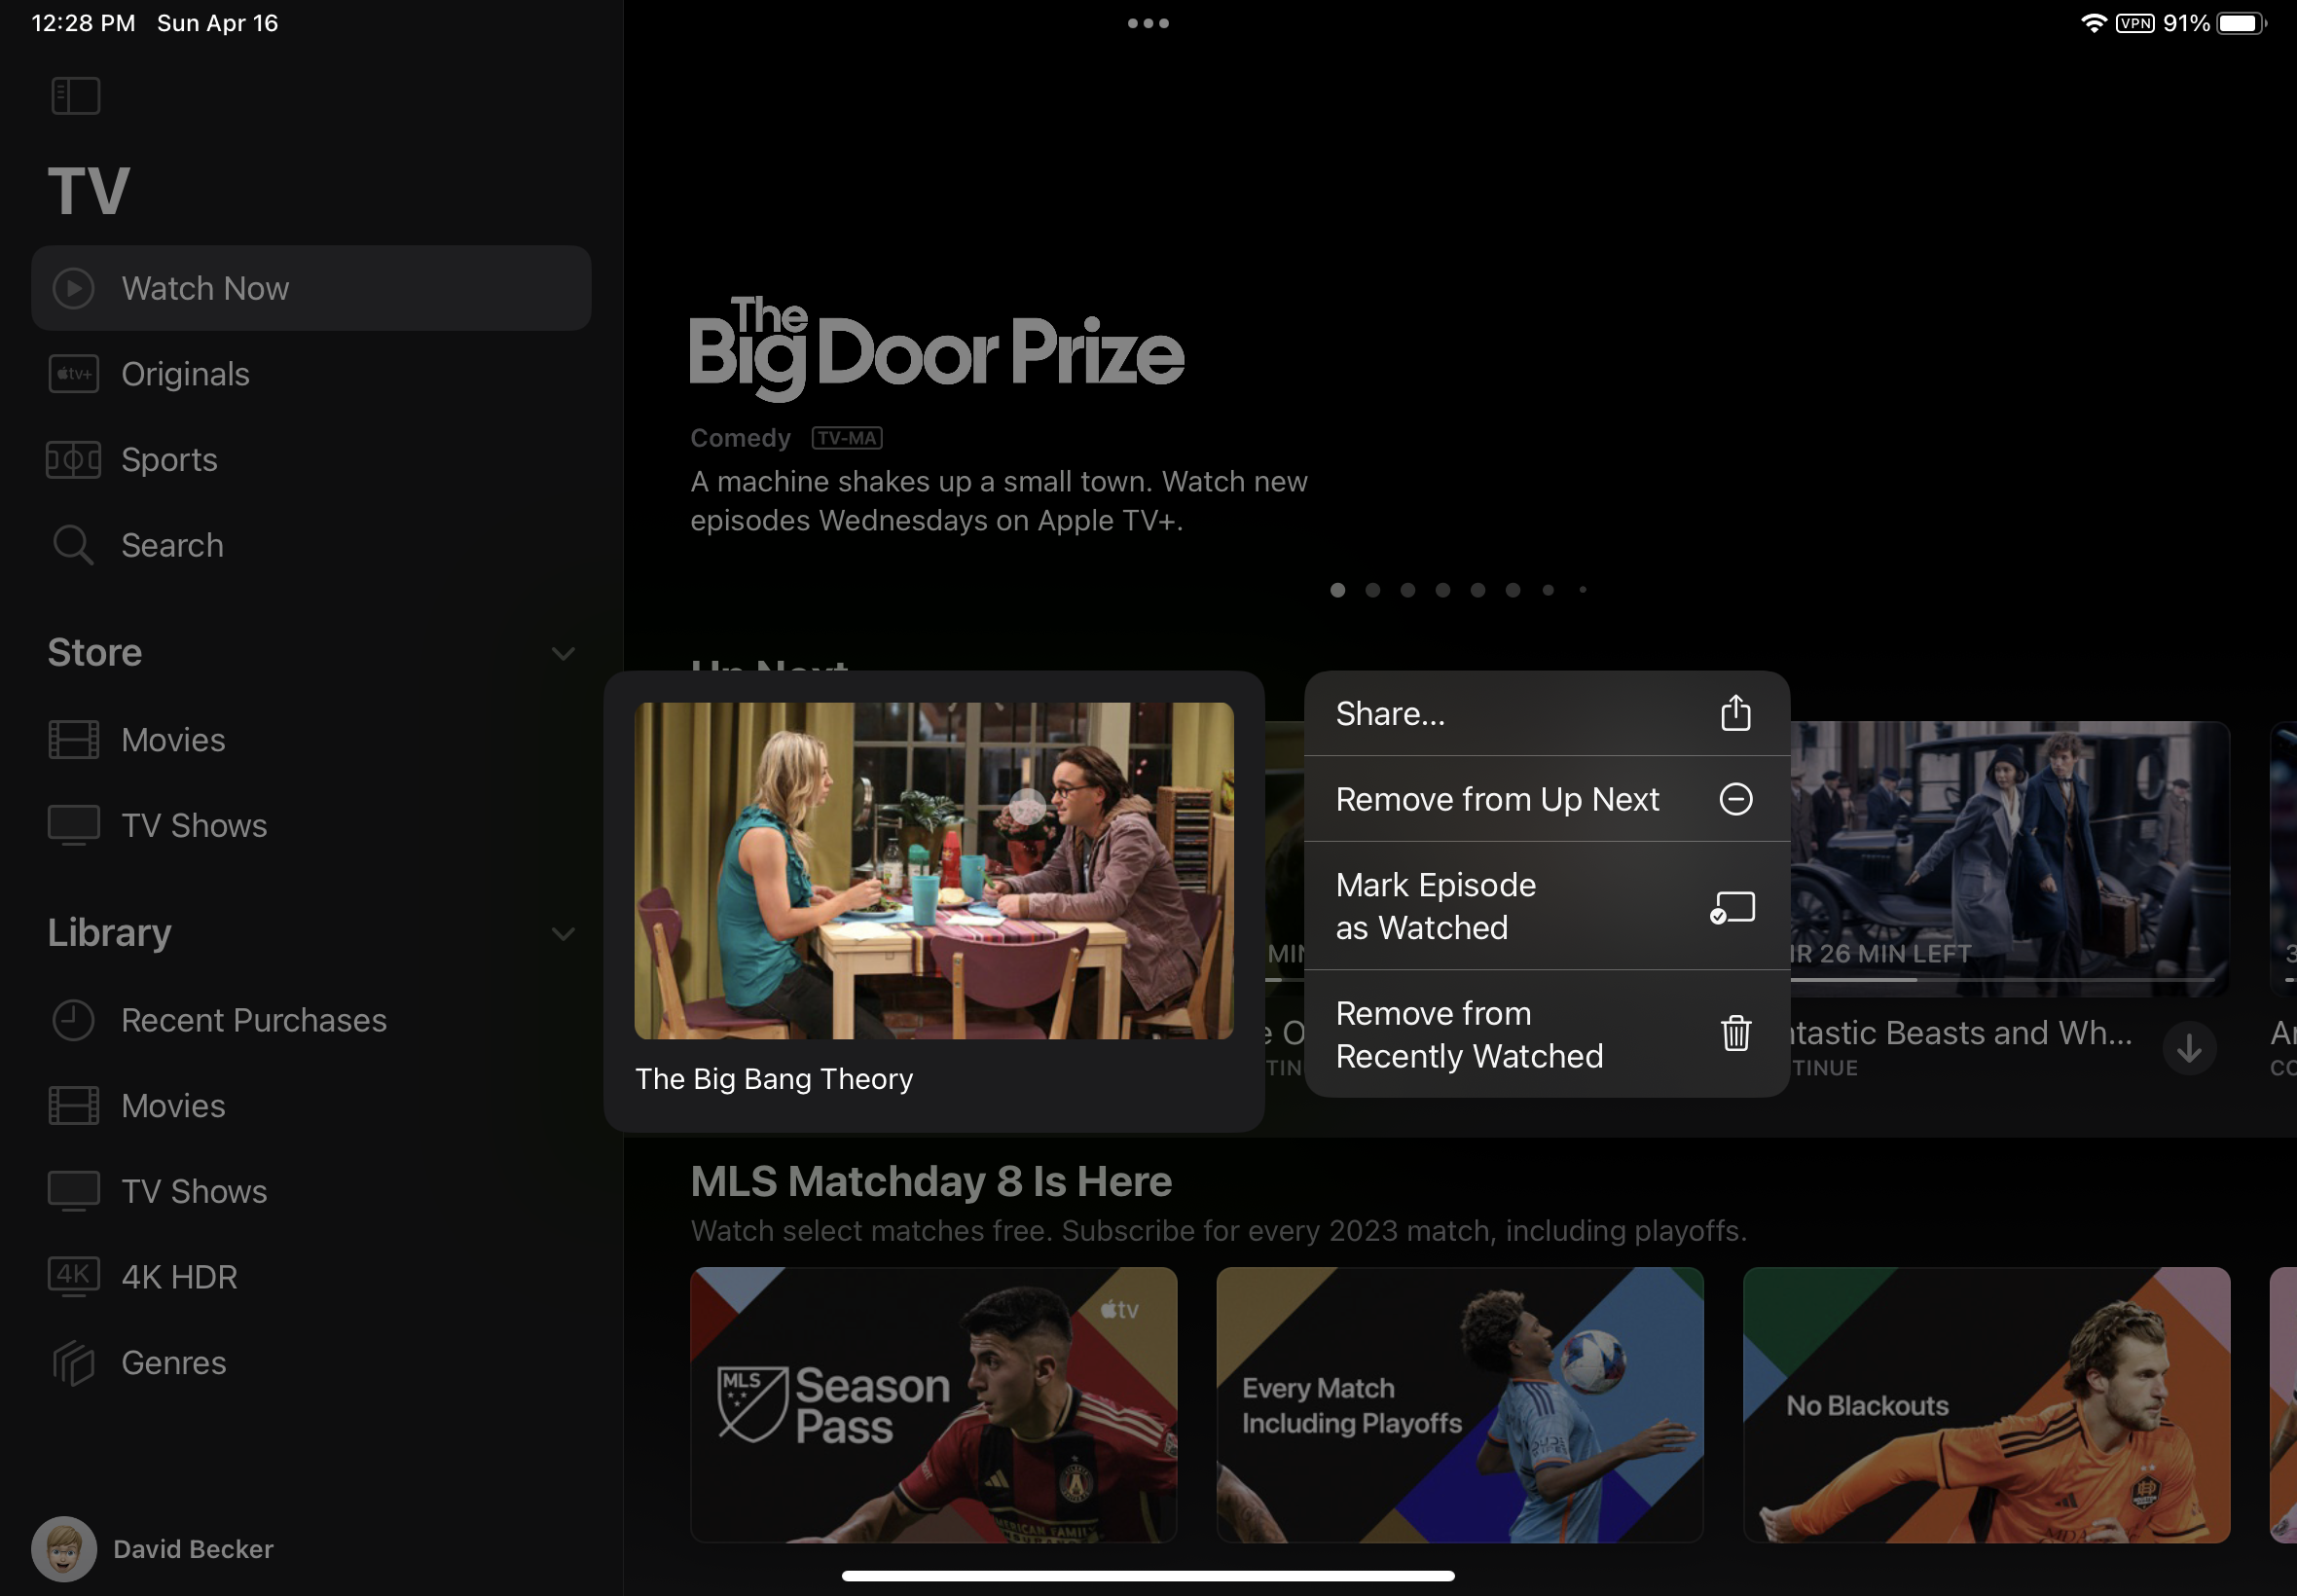Click the Genres stacked cards icon
The width and height of the screenshot is (2297, 1596).
point(73,1363)
